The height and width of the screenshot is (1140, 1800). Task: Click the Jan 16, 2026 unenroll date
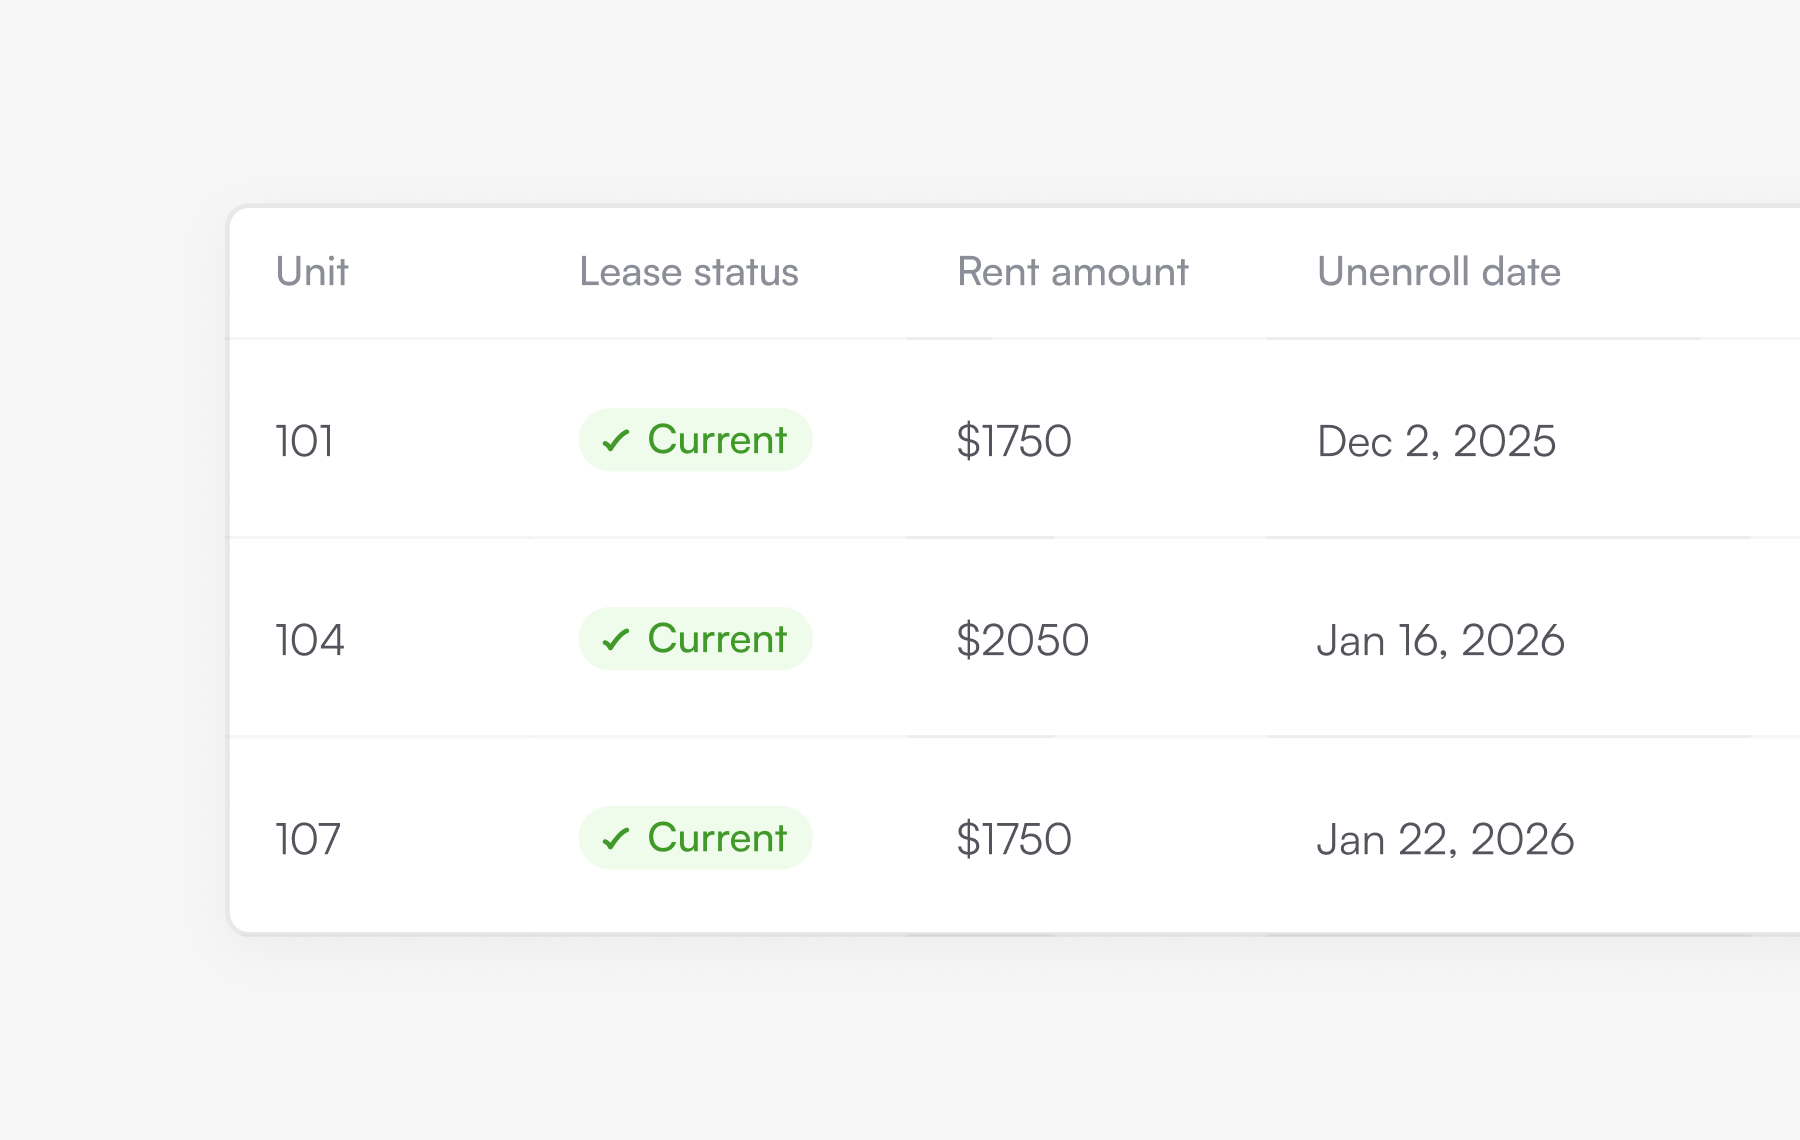(x=1441, y=640)
